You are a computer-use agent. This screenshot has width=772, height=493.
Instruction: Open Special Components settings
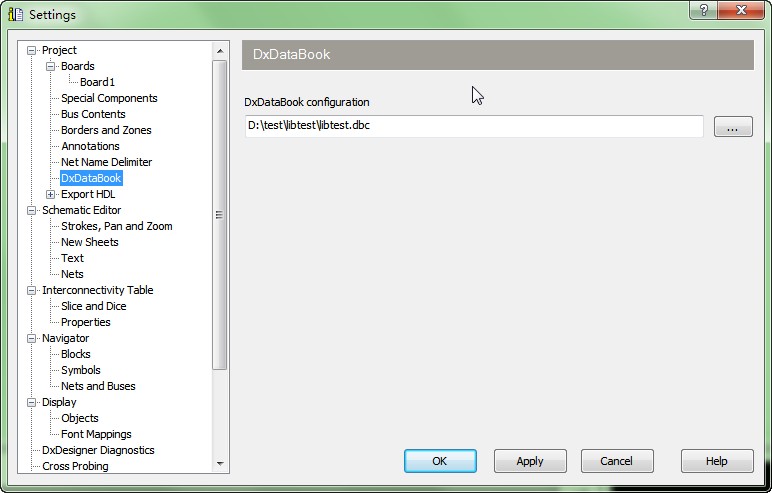point(109,98)
